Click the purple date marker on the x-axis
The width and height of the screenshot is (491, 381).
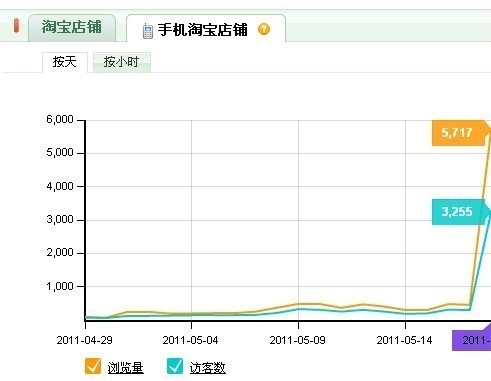tap(471, 340)
